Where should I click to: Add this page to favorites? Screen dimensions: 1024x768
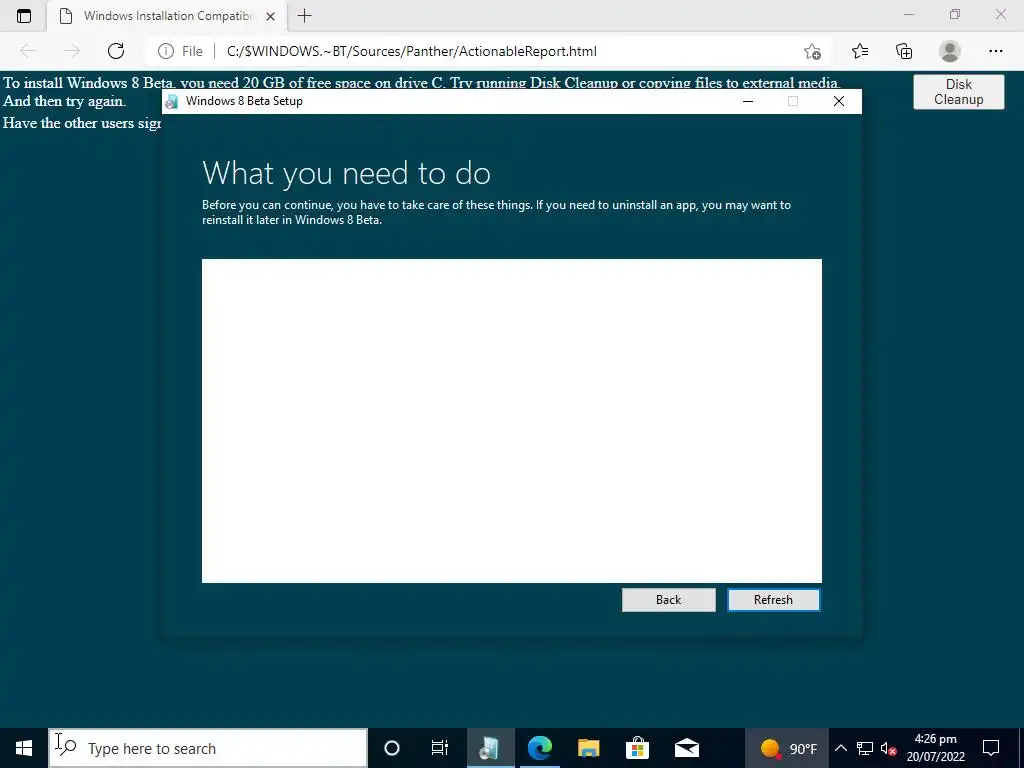coord(812,51)
